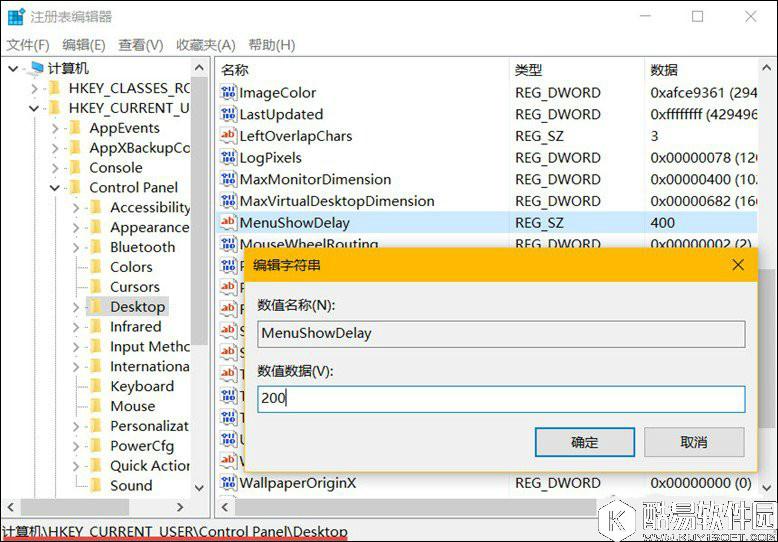
Task: Click REG_SZ type of LeftOverlapChars
Action: pos(539,136)
